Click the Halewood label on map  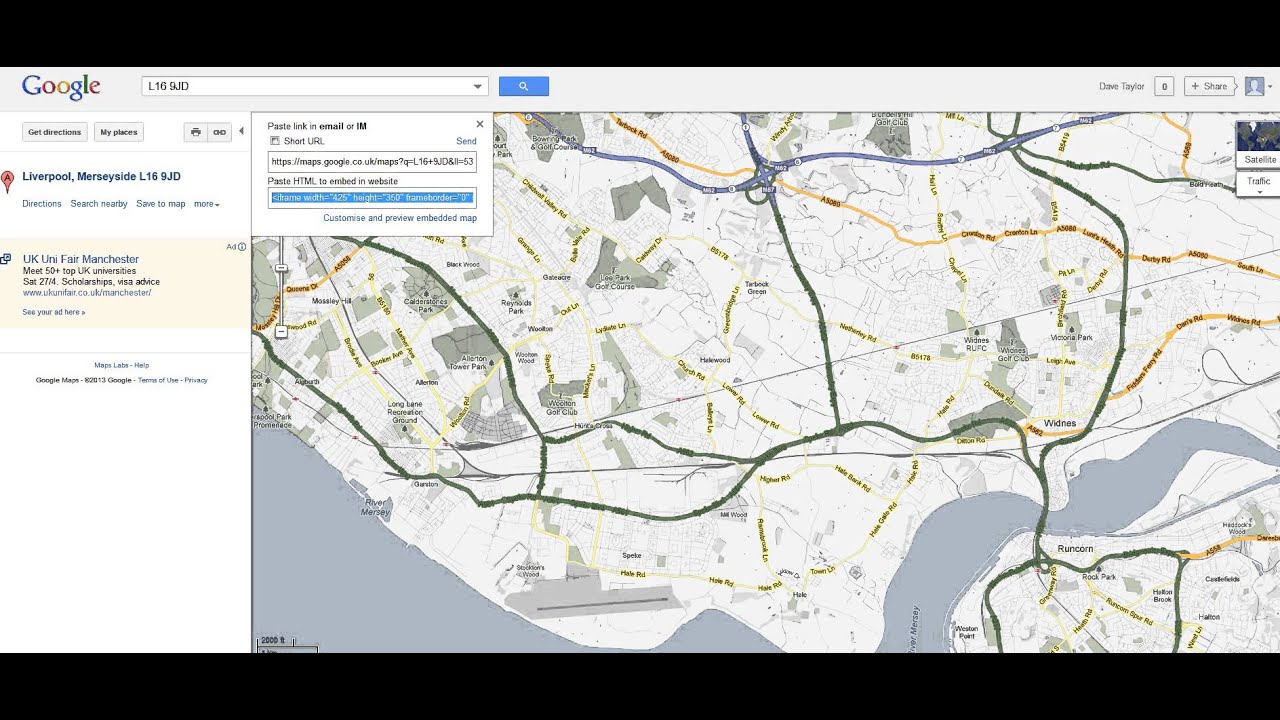(715, 360)
